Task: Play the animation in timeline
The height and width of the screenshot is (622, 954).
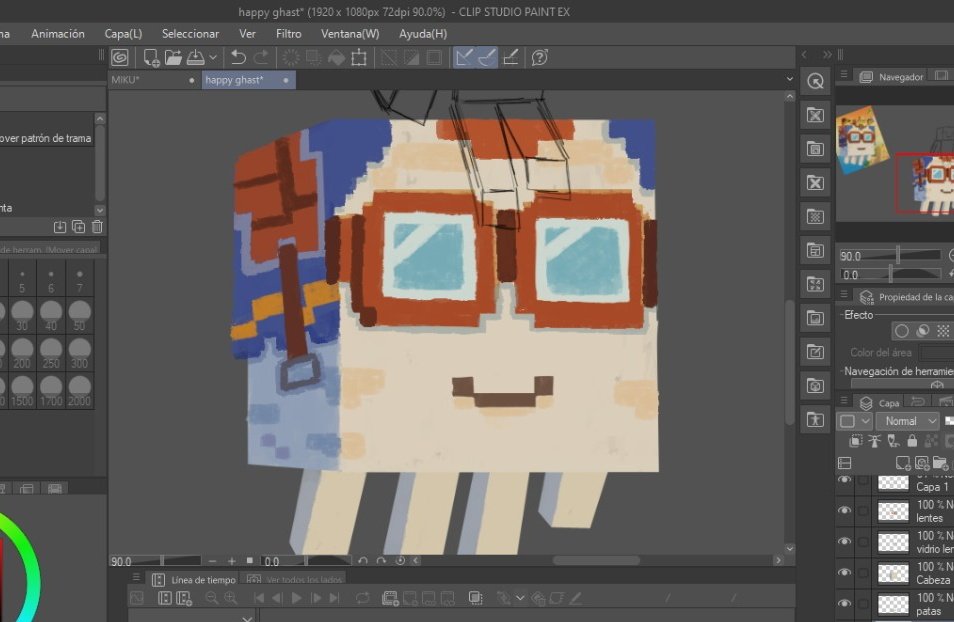Action: click(x=296, y=598)
